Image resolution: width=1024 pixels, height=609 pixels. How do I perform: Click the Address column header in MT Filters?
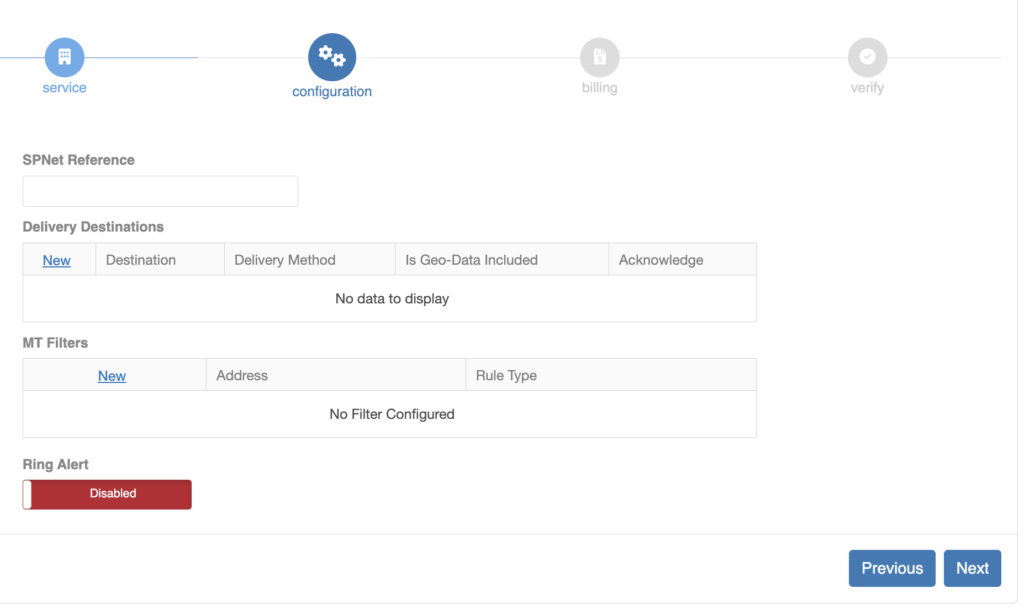tap(242, 376)
